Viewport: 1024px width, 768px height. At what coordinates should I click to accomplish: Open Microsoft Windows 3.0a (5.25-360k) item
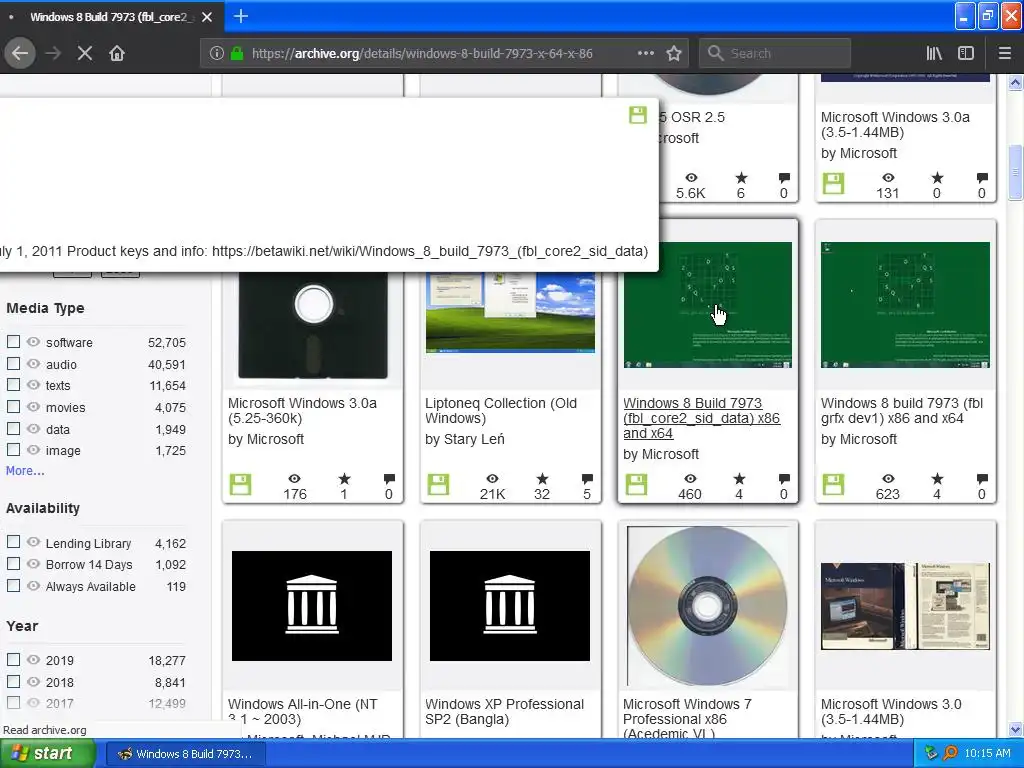click(x=302, y=411)
